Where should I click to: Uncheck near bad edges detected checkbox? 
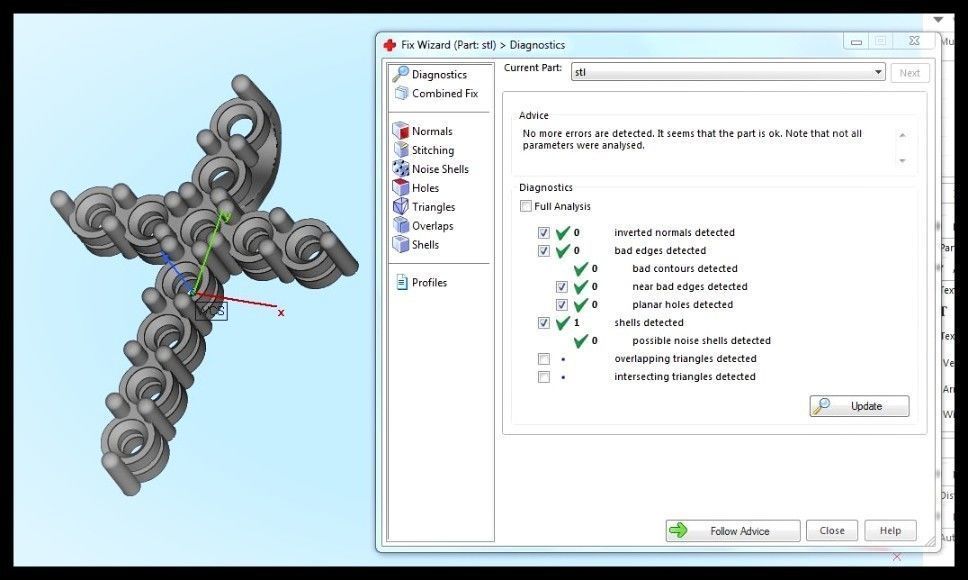coord(561,286)
